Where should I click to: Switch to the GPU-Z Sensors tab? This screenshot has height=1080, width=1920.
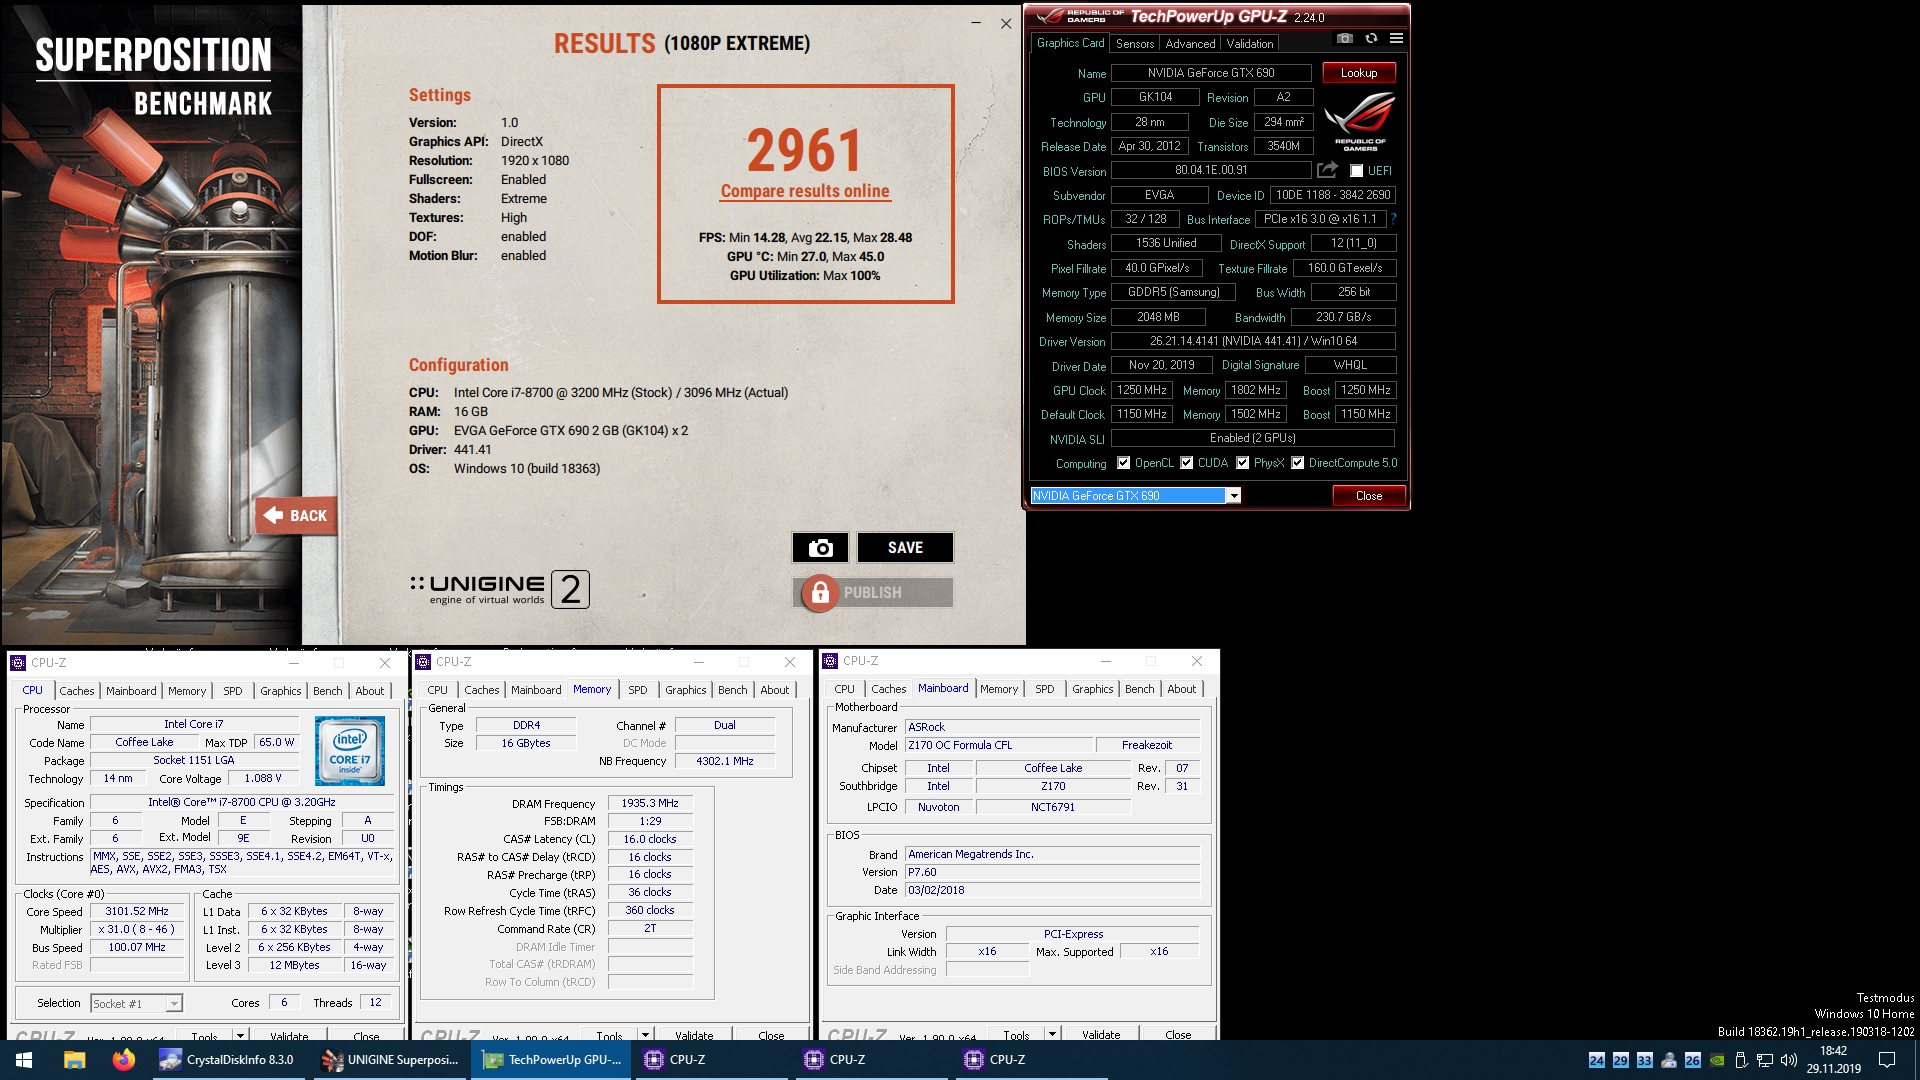1134,44
